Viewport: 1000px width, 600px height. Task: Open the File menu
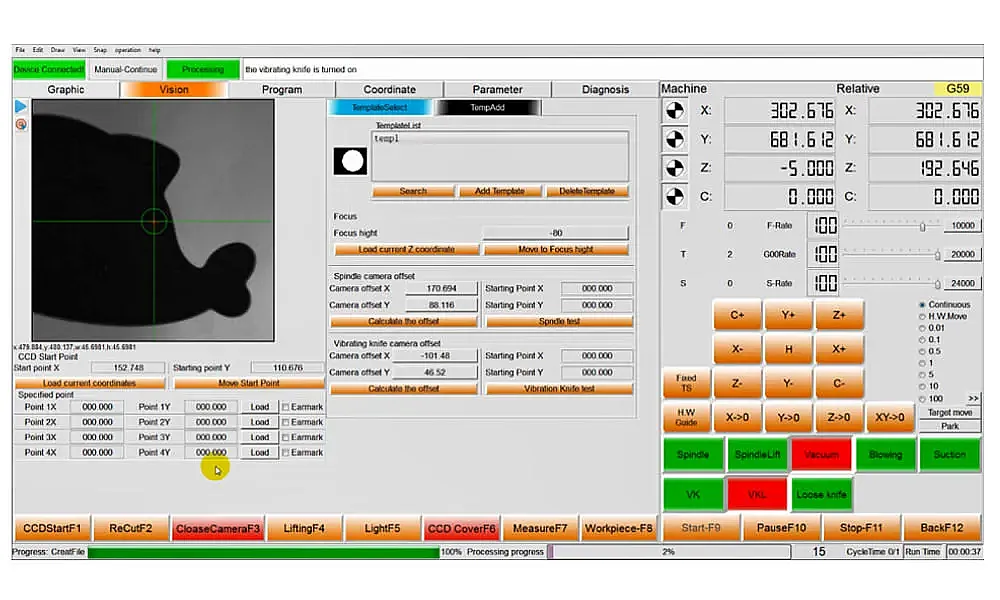coord(20,50)
